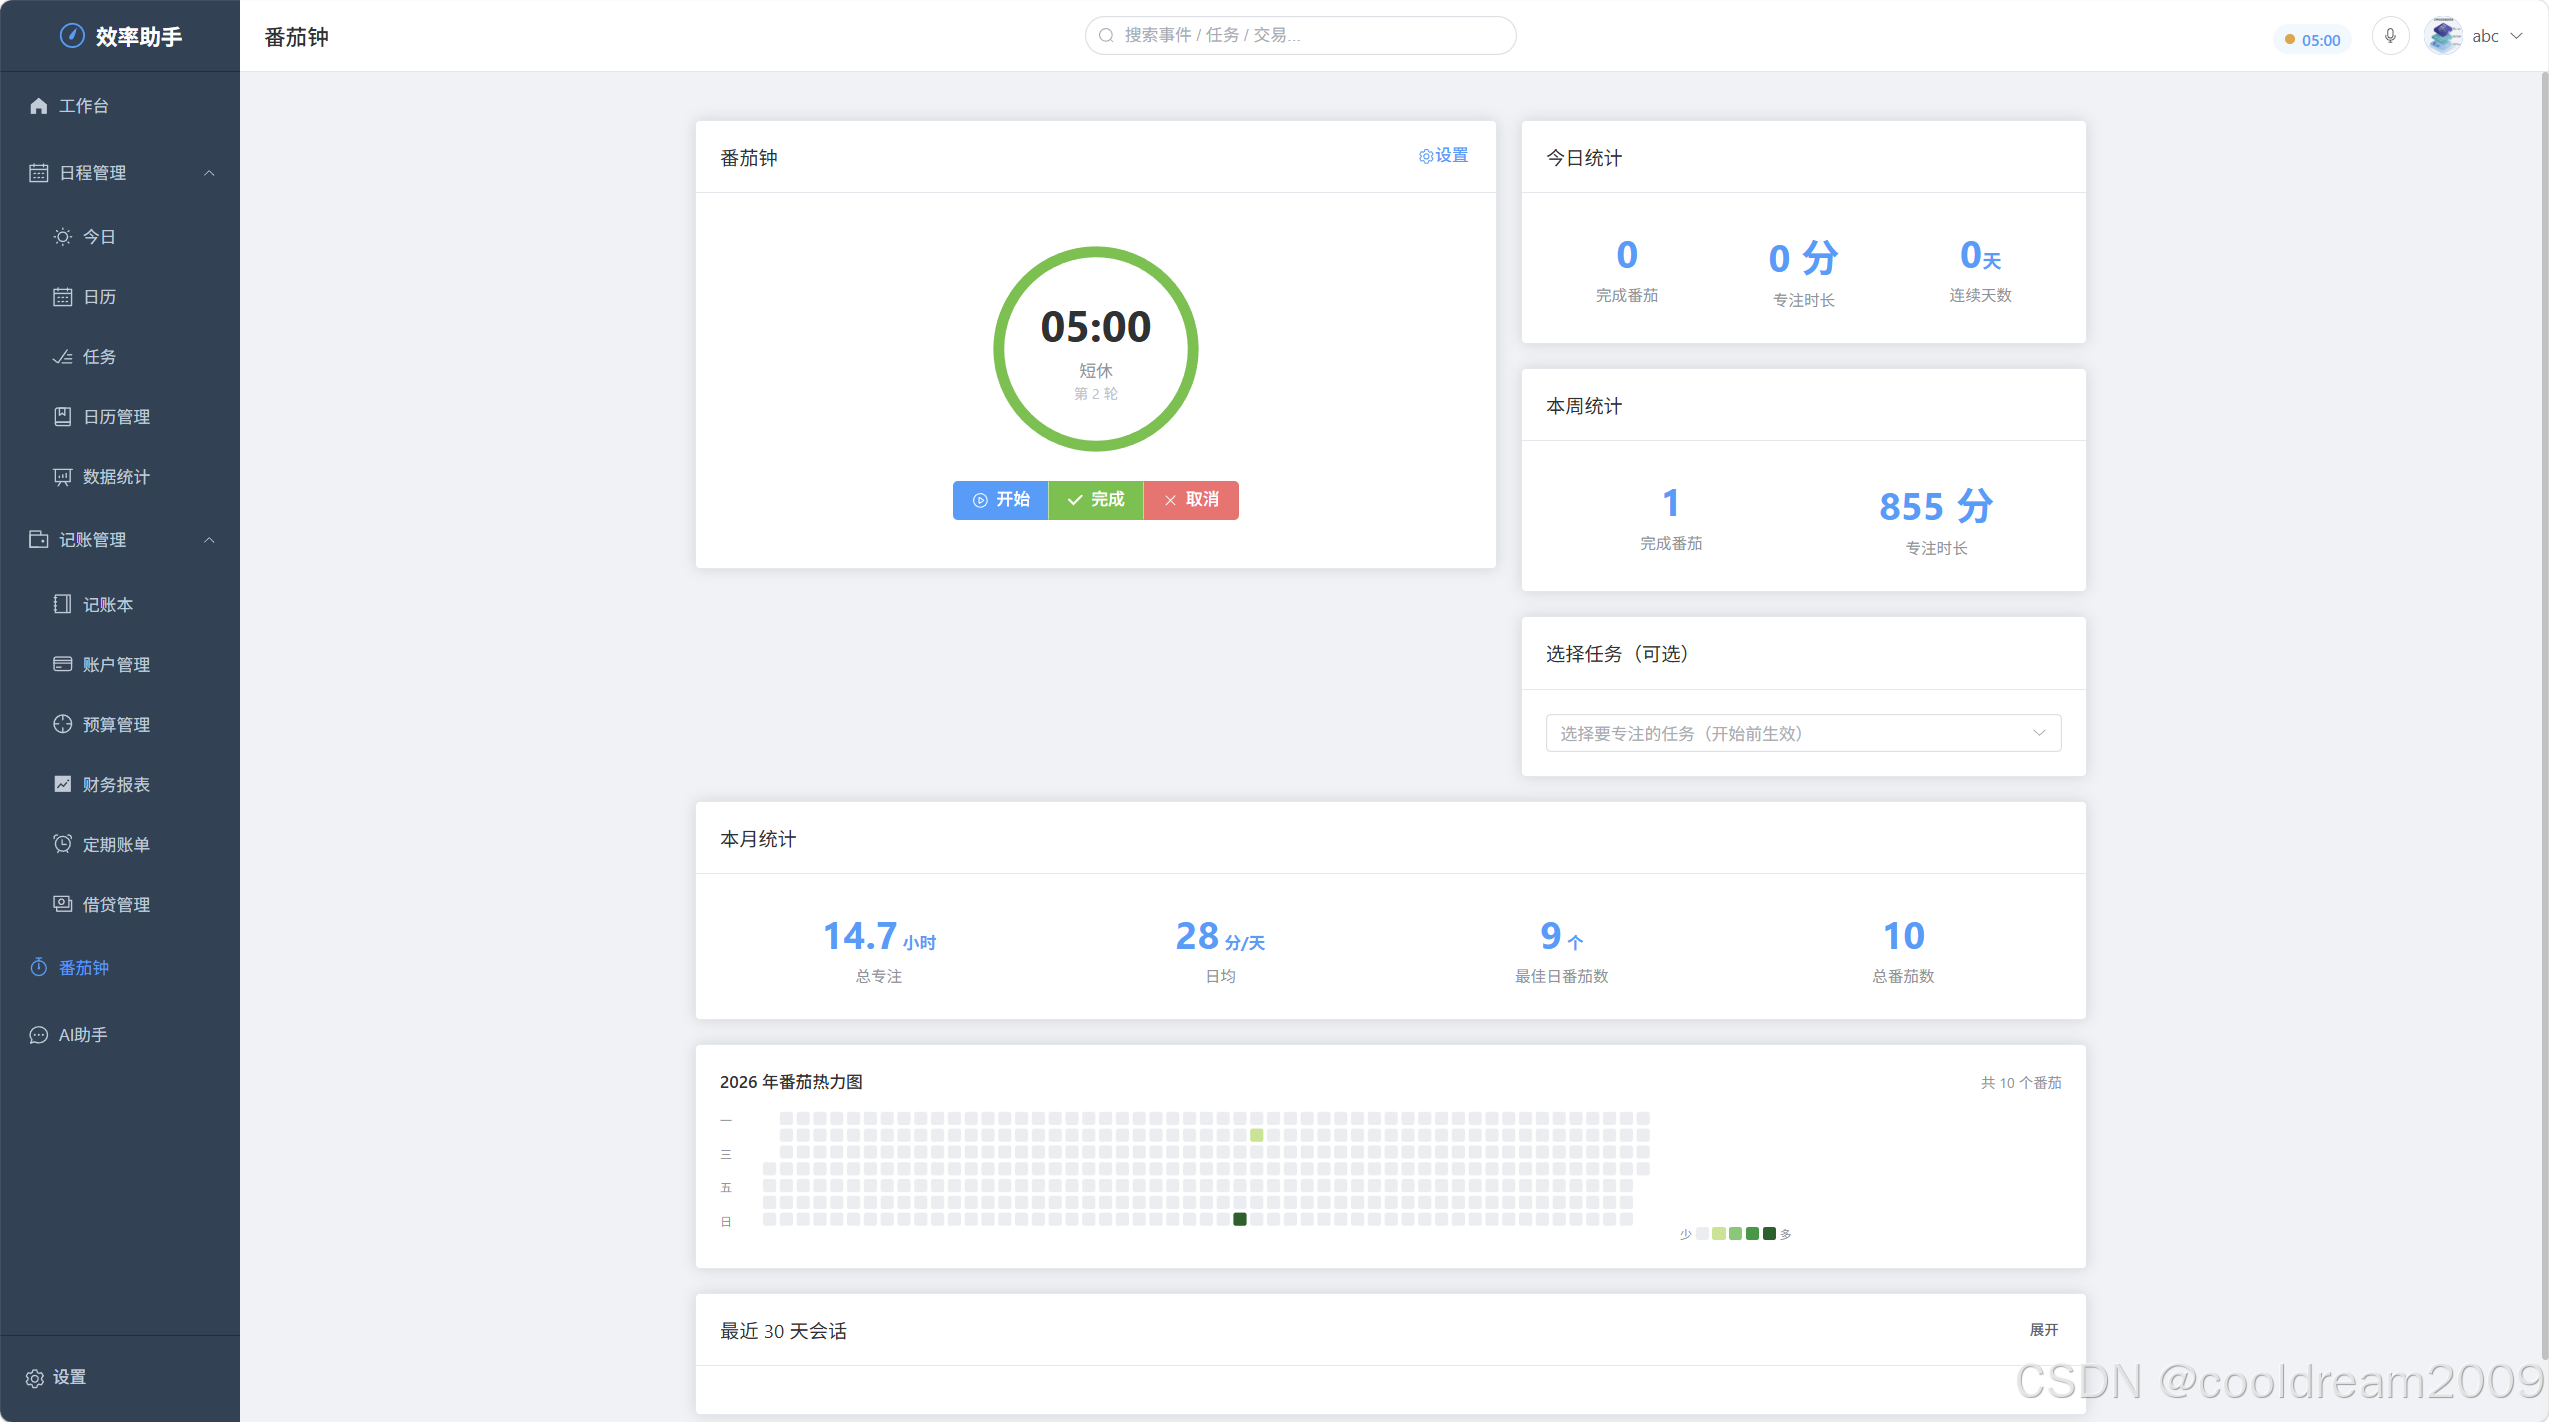Screen dimensions: 2549x1422
Task: Click the dark green heatmap cell
Action: tap(1240, 1219)
